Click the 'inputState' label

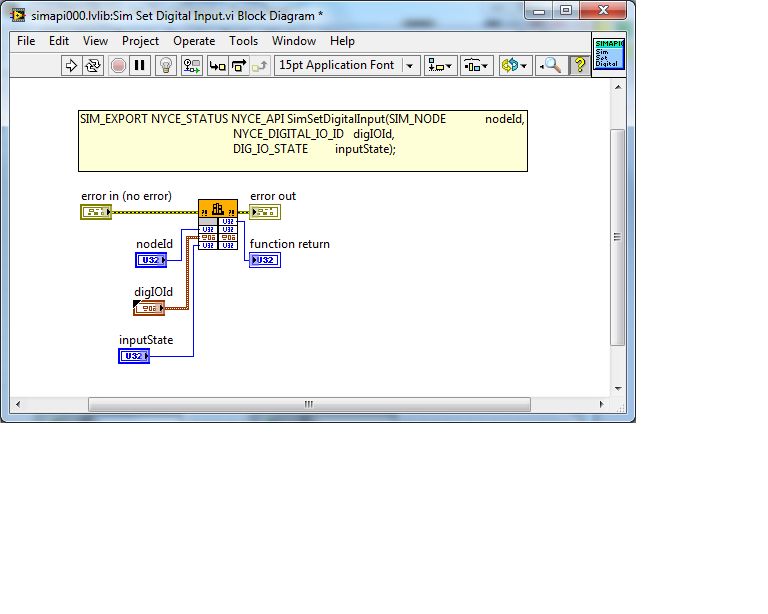(x=146, y=340)
